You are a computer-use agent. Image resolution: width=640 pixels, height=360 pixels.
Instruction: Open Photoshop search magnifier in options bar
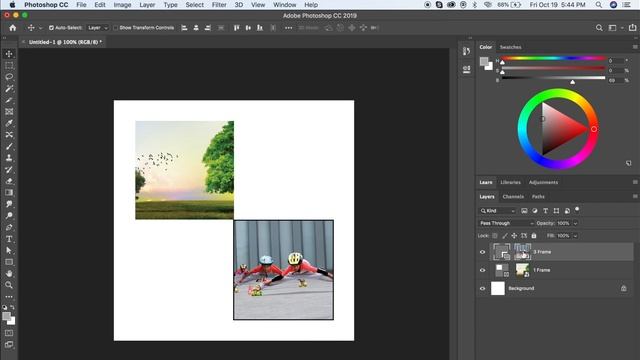(x=599, y=28)
